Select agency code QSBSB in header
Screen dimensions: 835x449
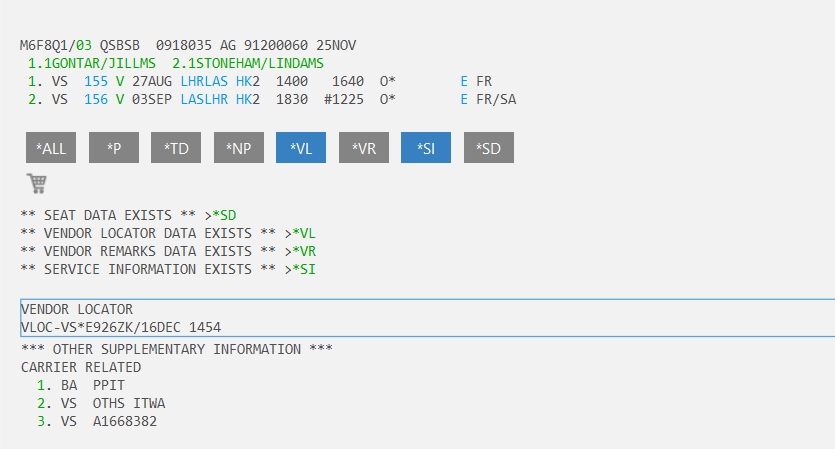pos(120,45)
